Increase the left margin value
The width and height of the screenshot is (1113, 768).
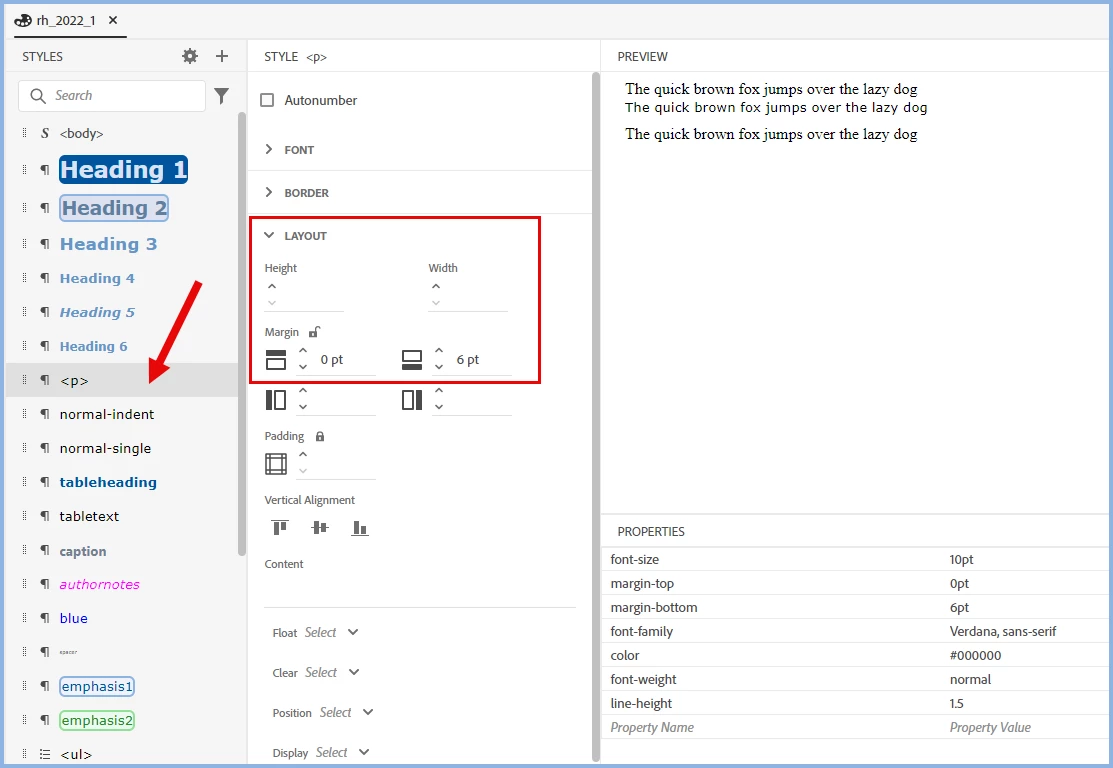pos(303,390)
